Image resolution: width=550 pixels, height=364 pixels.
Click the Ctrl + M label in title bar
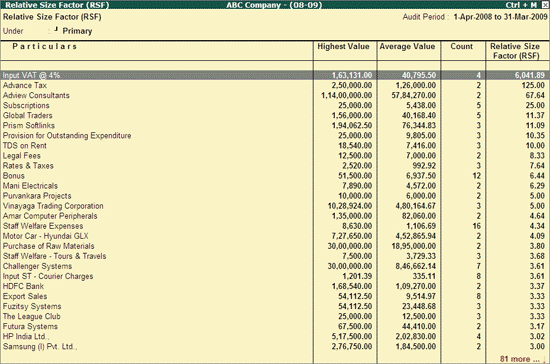(521, 5)
